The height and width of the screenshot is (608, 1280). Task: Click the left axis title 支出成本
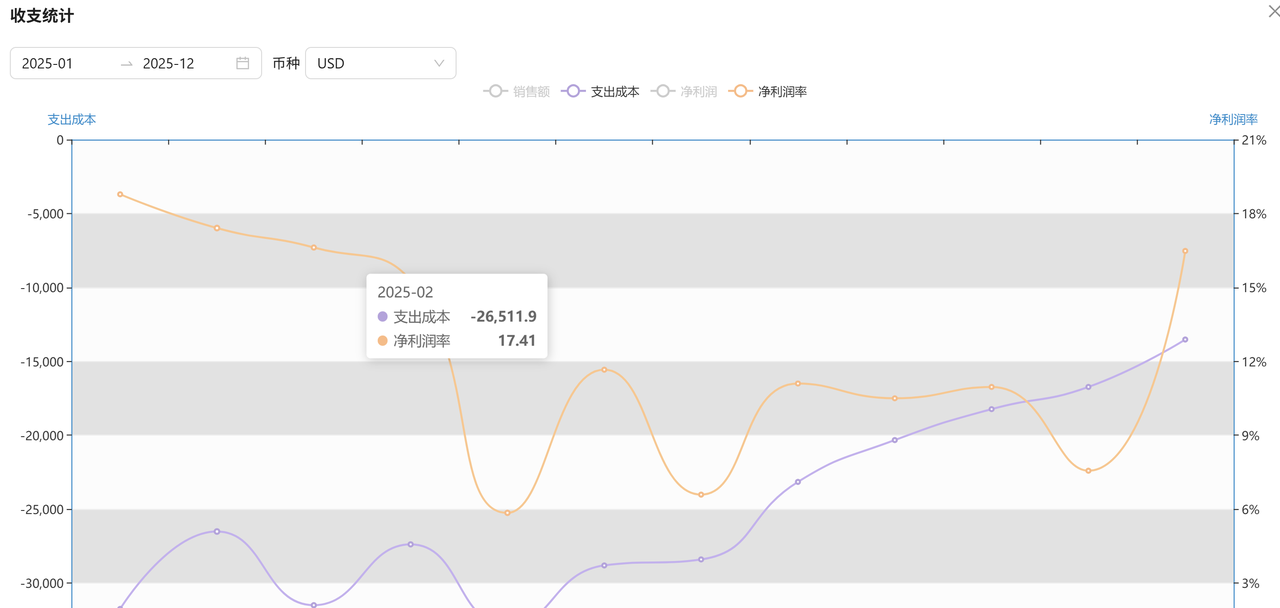pyautogui.click(x=72, y=119)
